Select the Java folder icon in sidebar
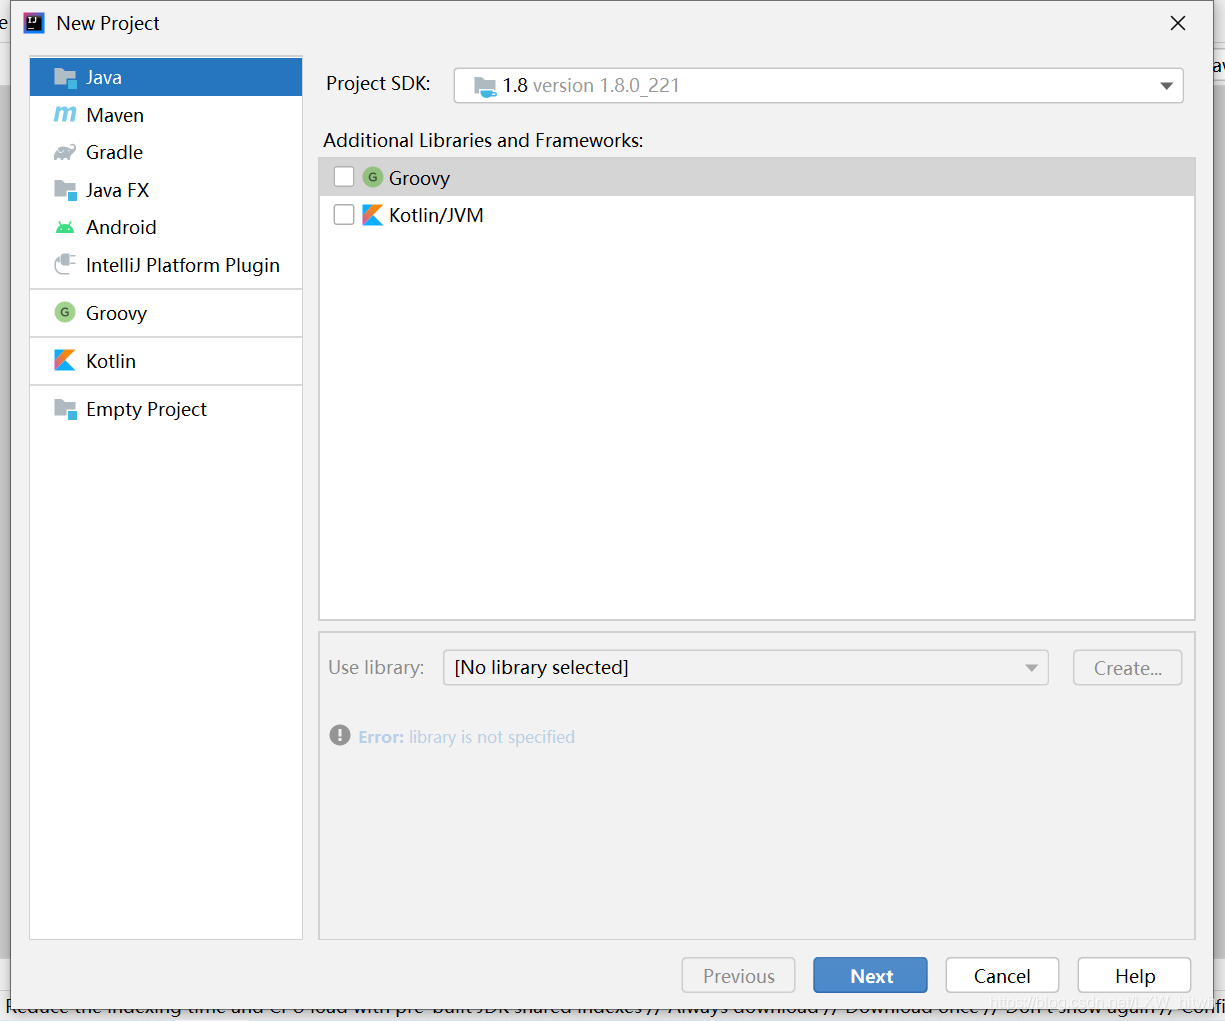This screenshot has width=1225, height=1021. 65,77
